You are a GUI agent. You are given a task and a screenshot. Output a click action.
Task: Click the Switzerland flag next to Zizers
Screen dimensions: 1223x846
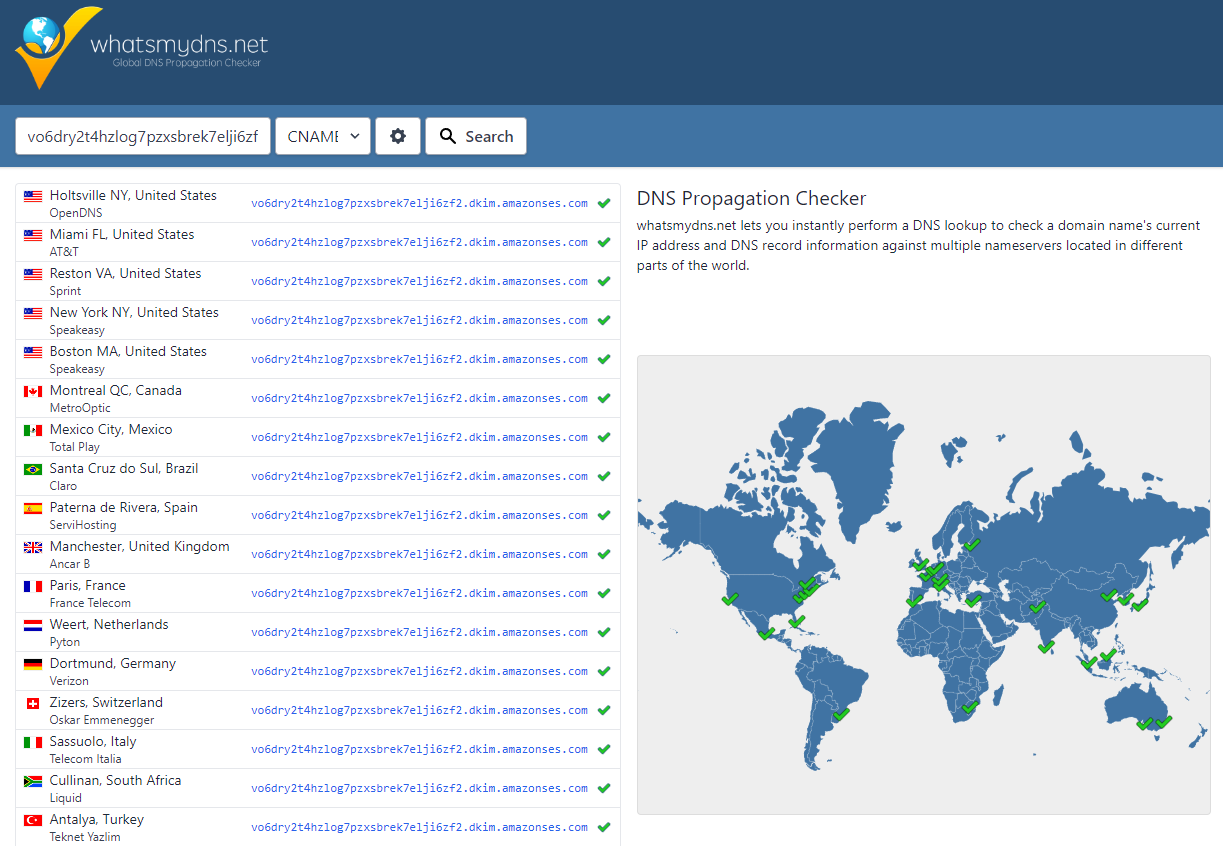coord(33,703)
